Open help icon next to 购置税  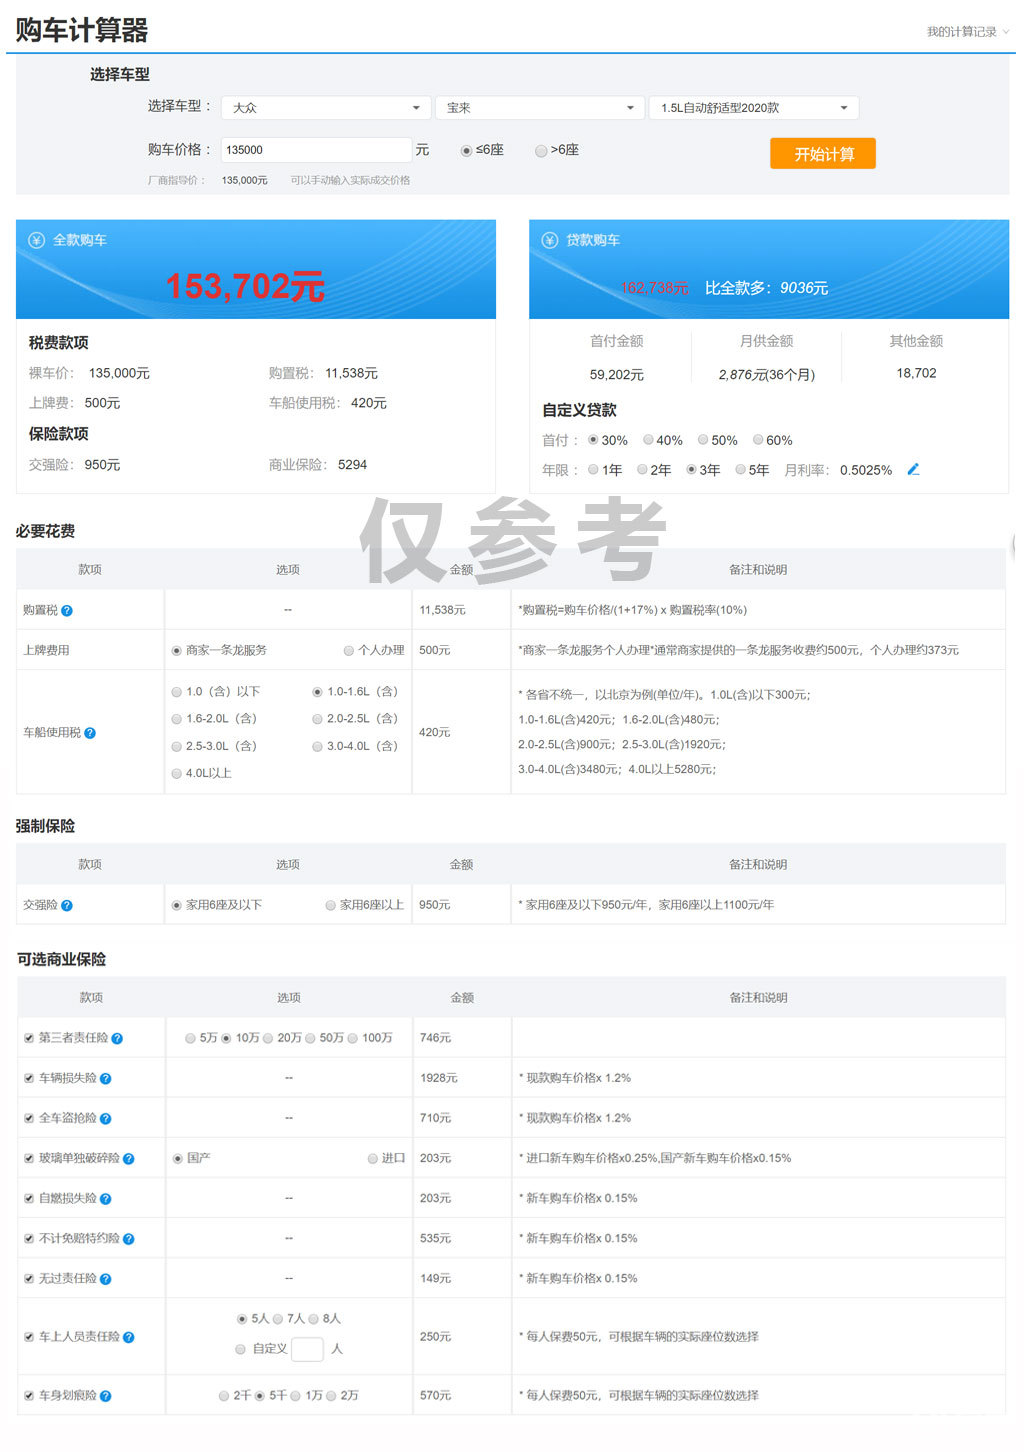pos(67,610)
